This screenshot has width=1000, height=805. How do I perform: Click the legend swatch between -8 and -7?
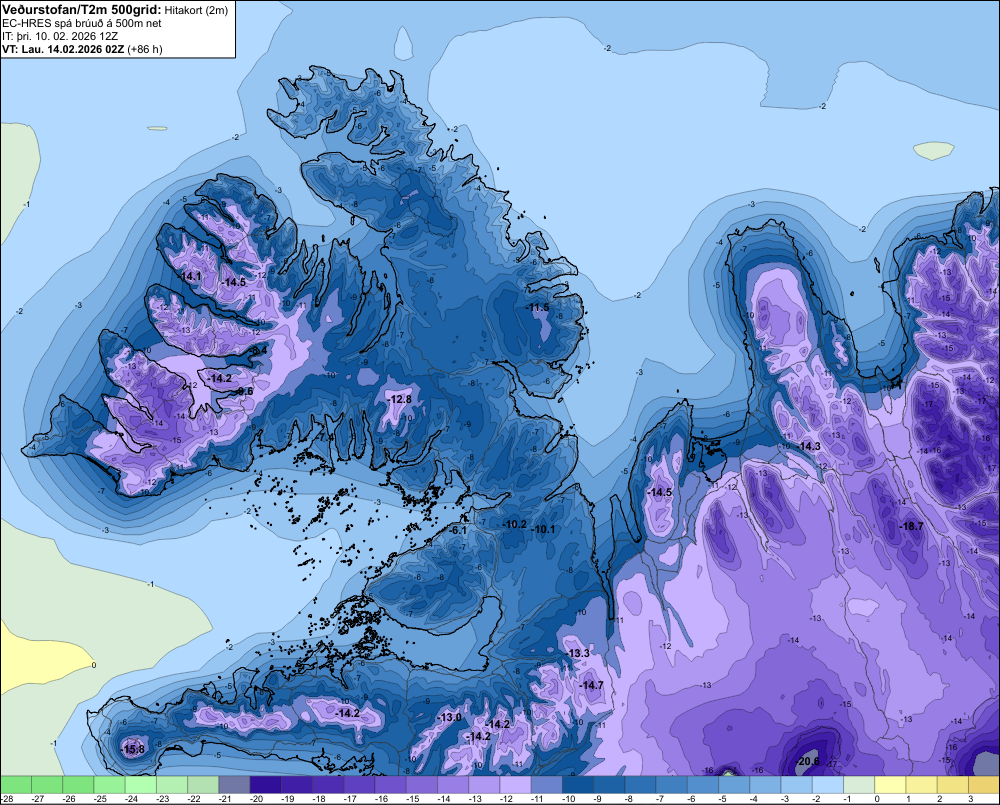[640, 784]
